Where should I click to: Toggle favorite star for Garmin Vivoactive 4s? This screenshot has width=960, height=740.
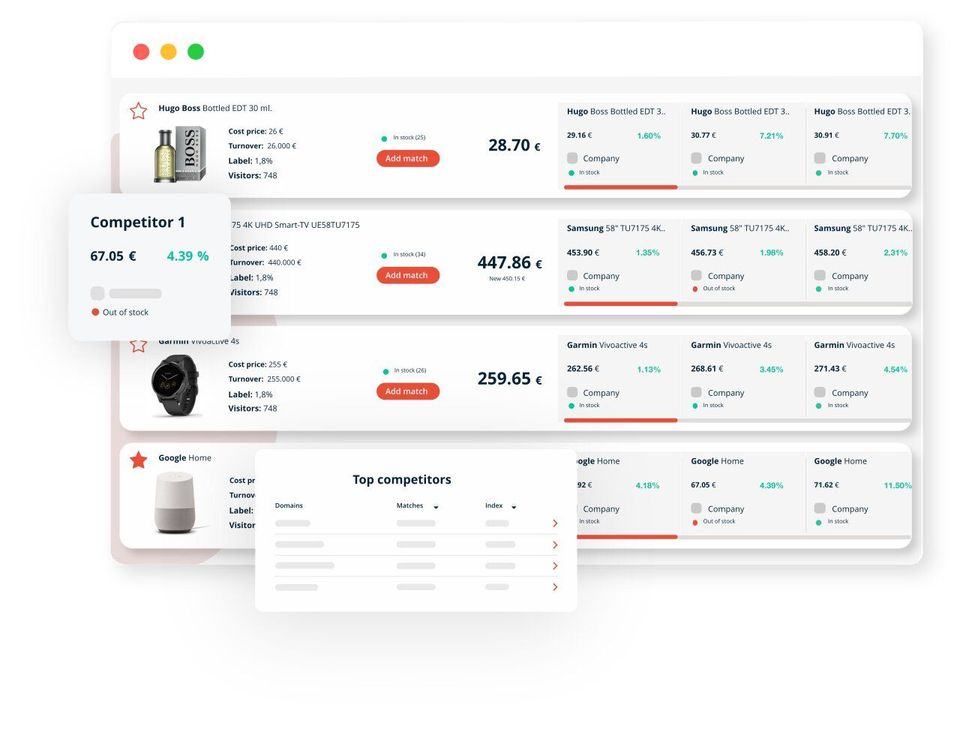point(138,346)
